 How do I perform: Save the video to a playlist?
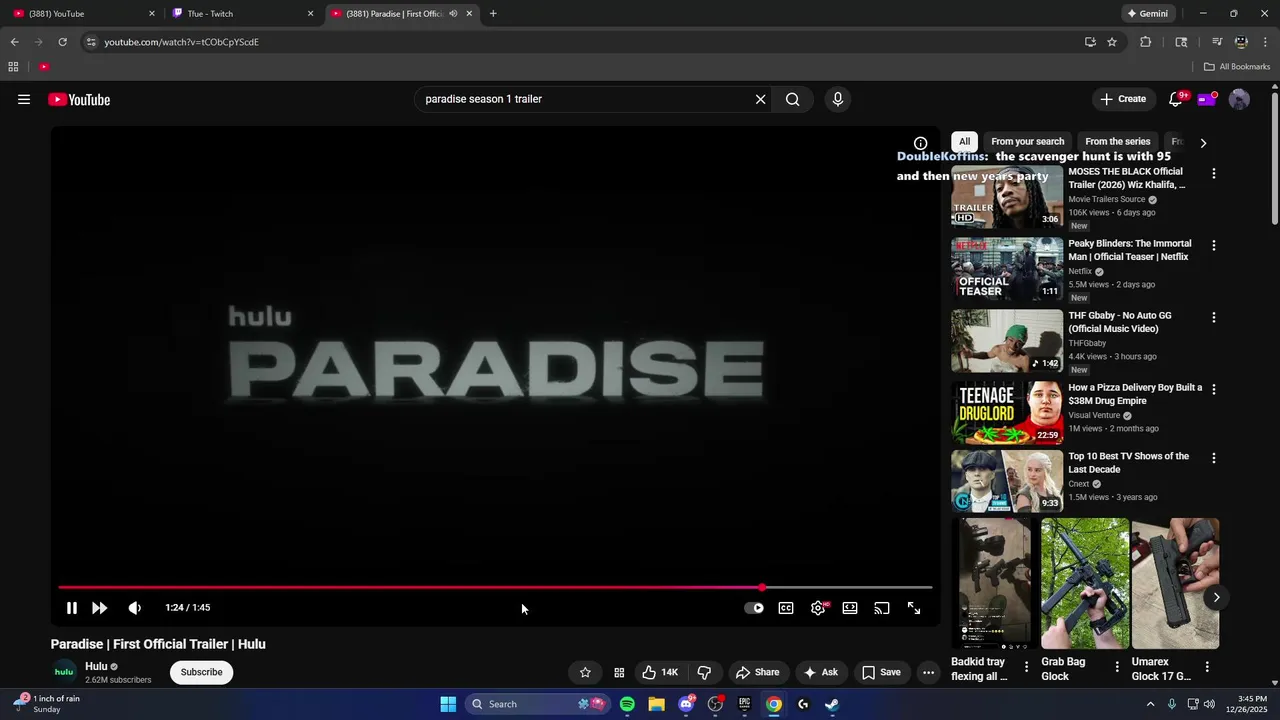881,672
